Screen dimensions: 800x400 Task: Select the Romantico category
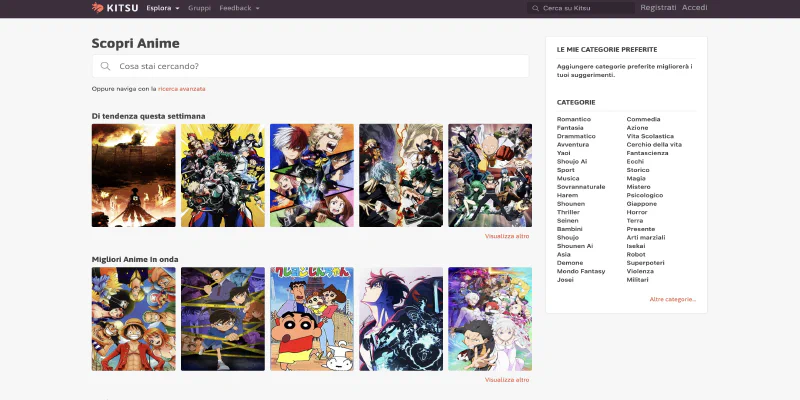[x=574, y=119]
